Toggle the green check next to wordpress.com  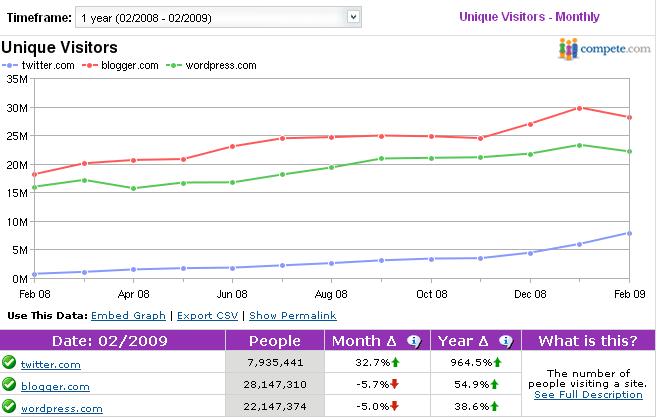tap(9, 406)
